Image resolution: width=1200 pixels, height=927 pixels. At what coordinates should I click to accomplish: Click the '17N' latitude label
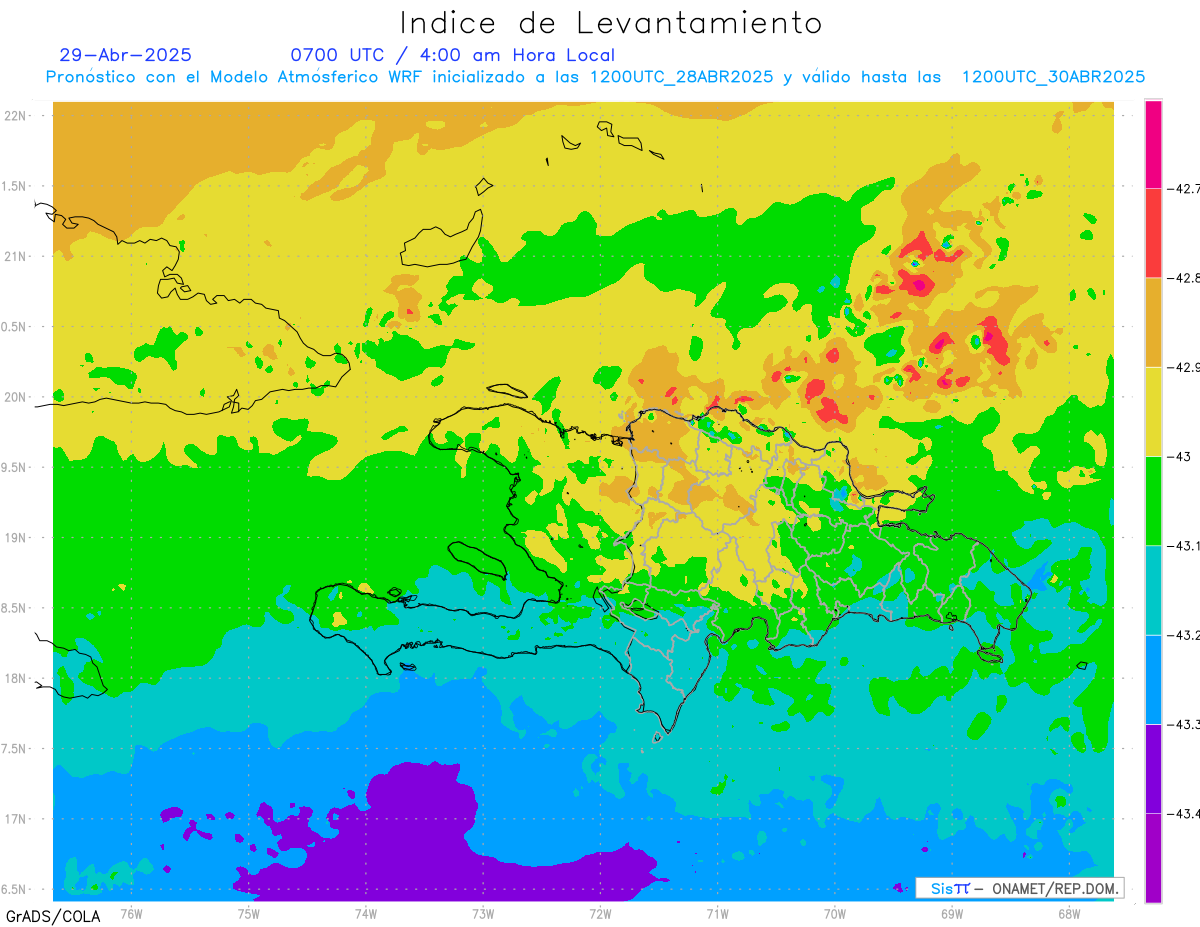coord(17,819)
